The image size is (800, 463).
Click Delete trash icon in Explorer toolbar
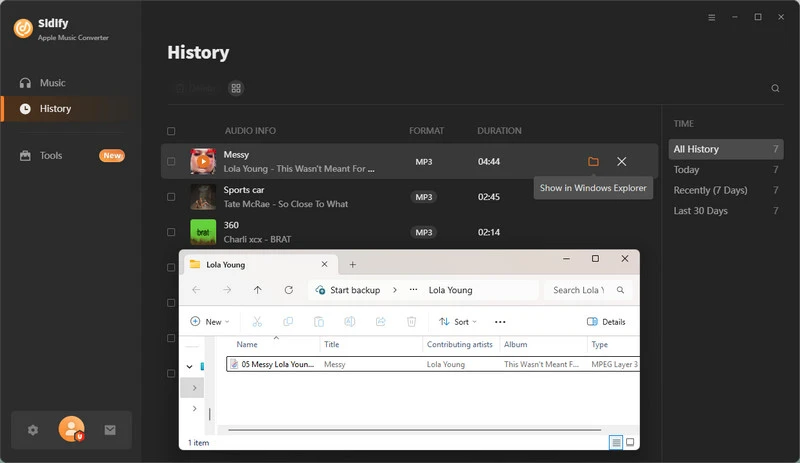(411, 322)
